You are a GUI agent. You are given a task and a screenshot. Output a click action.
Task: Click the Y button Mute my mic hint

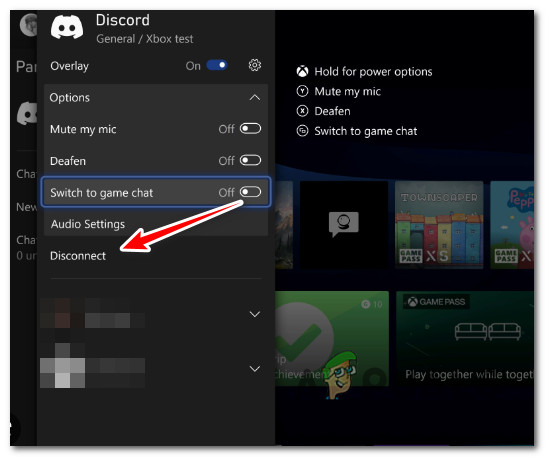302,91
